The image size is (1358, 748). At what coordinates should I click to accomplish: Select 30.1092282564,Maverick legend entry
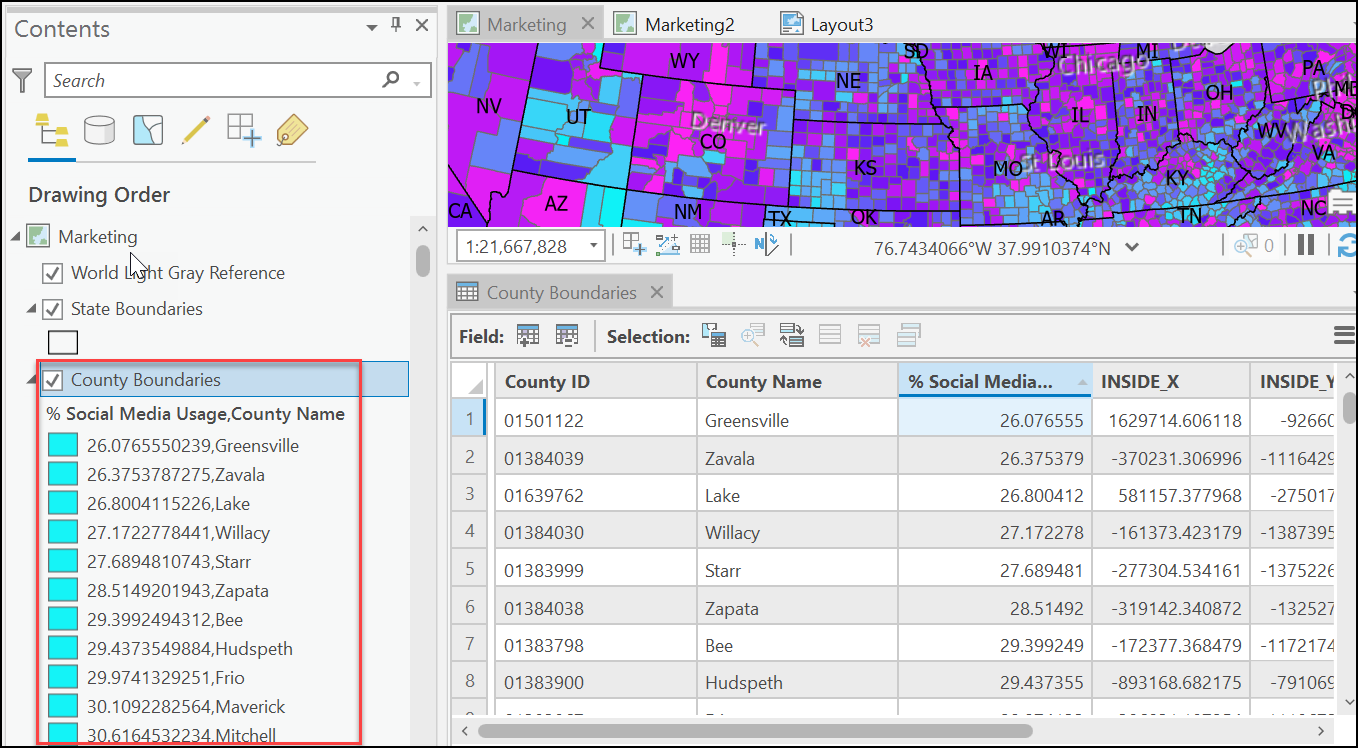[x=186, y=706]
